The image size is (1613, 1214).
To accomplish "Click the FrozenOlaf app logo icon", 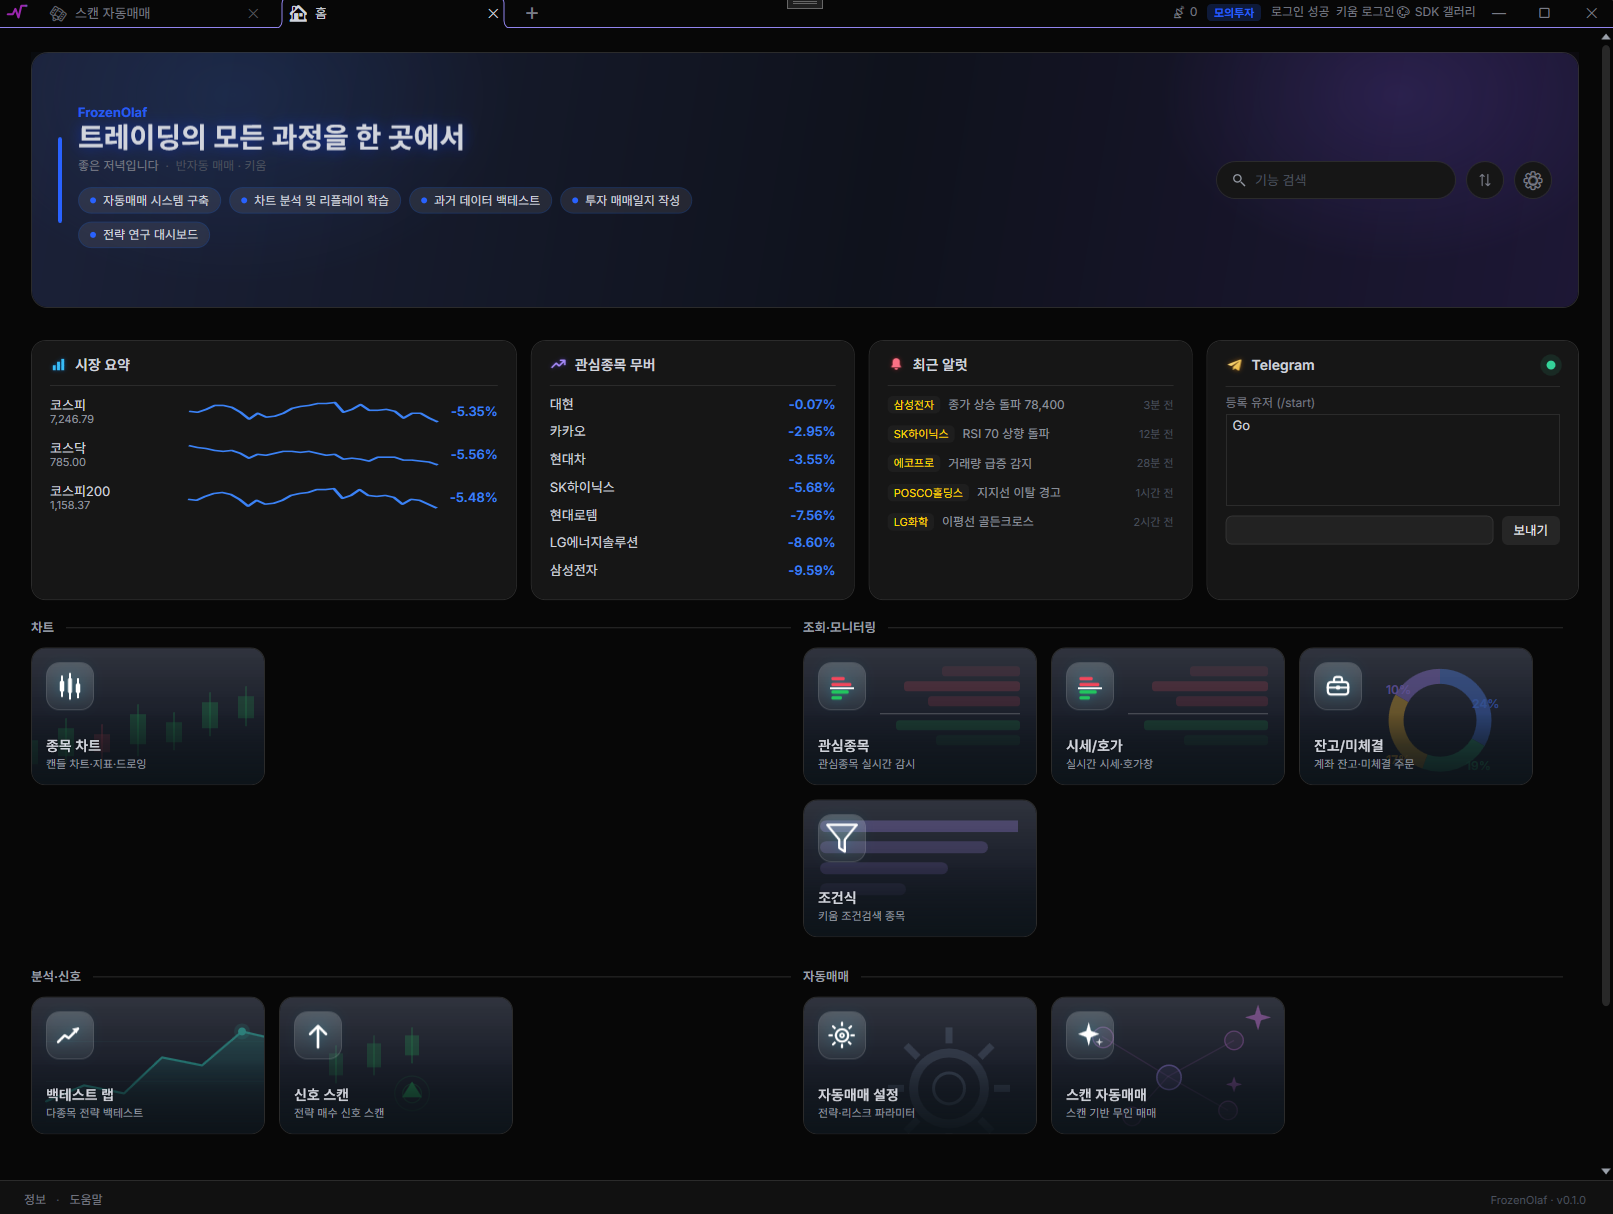I will 17,12.
